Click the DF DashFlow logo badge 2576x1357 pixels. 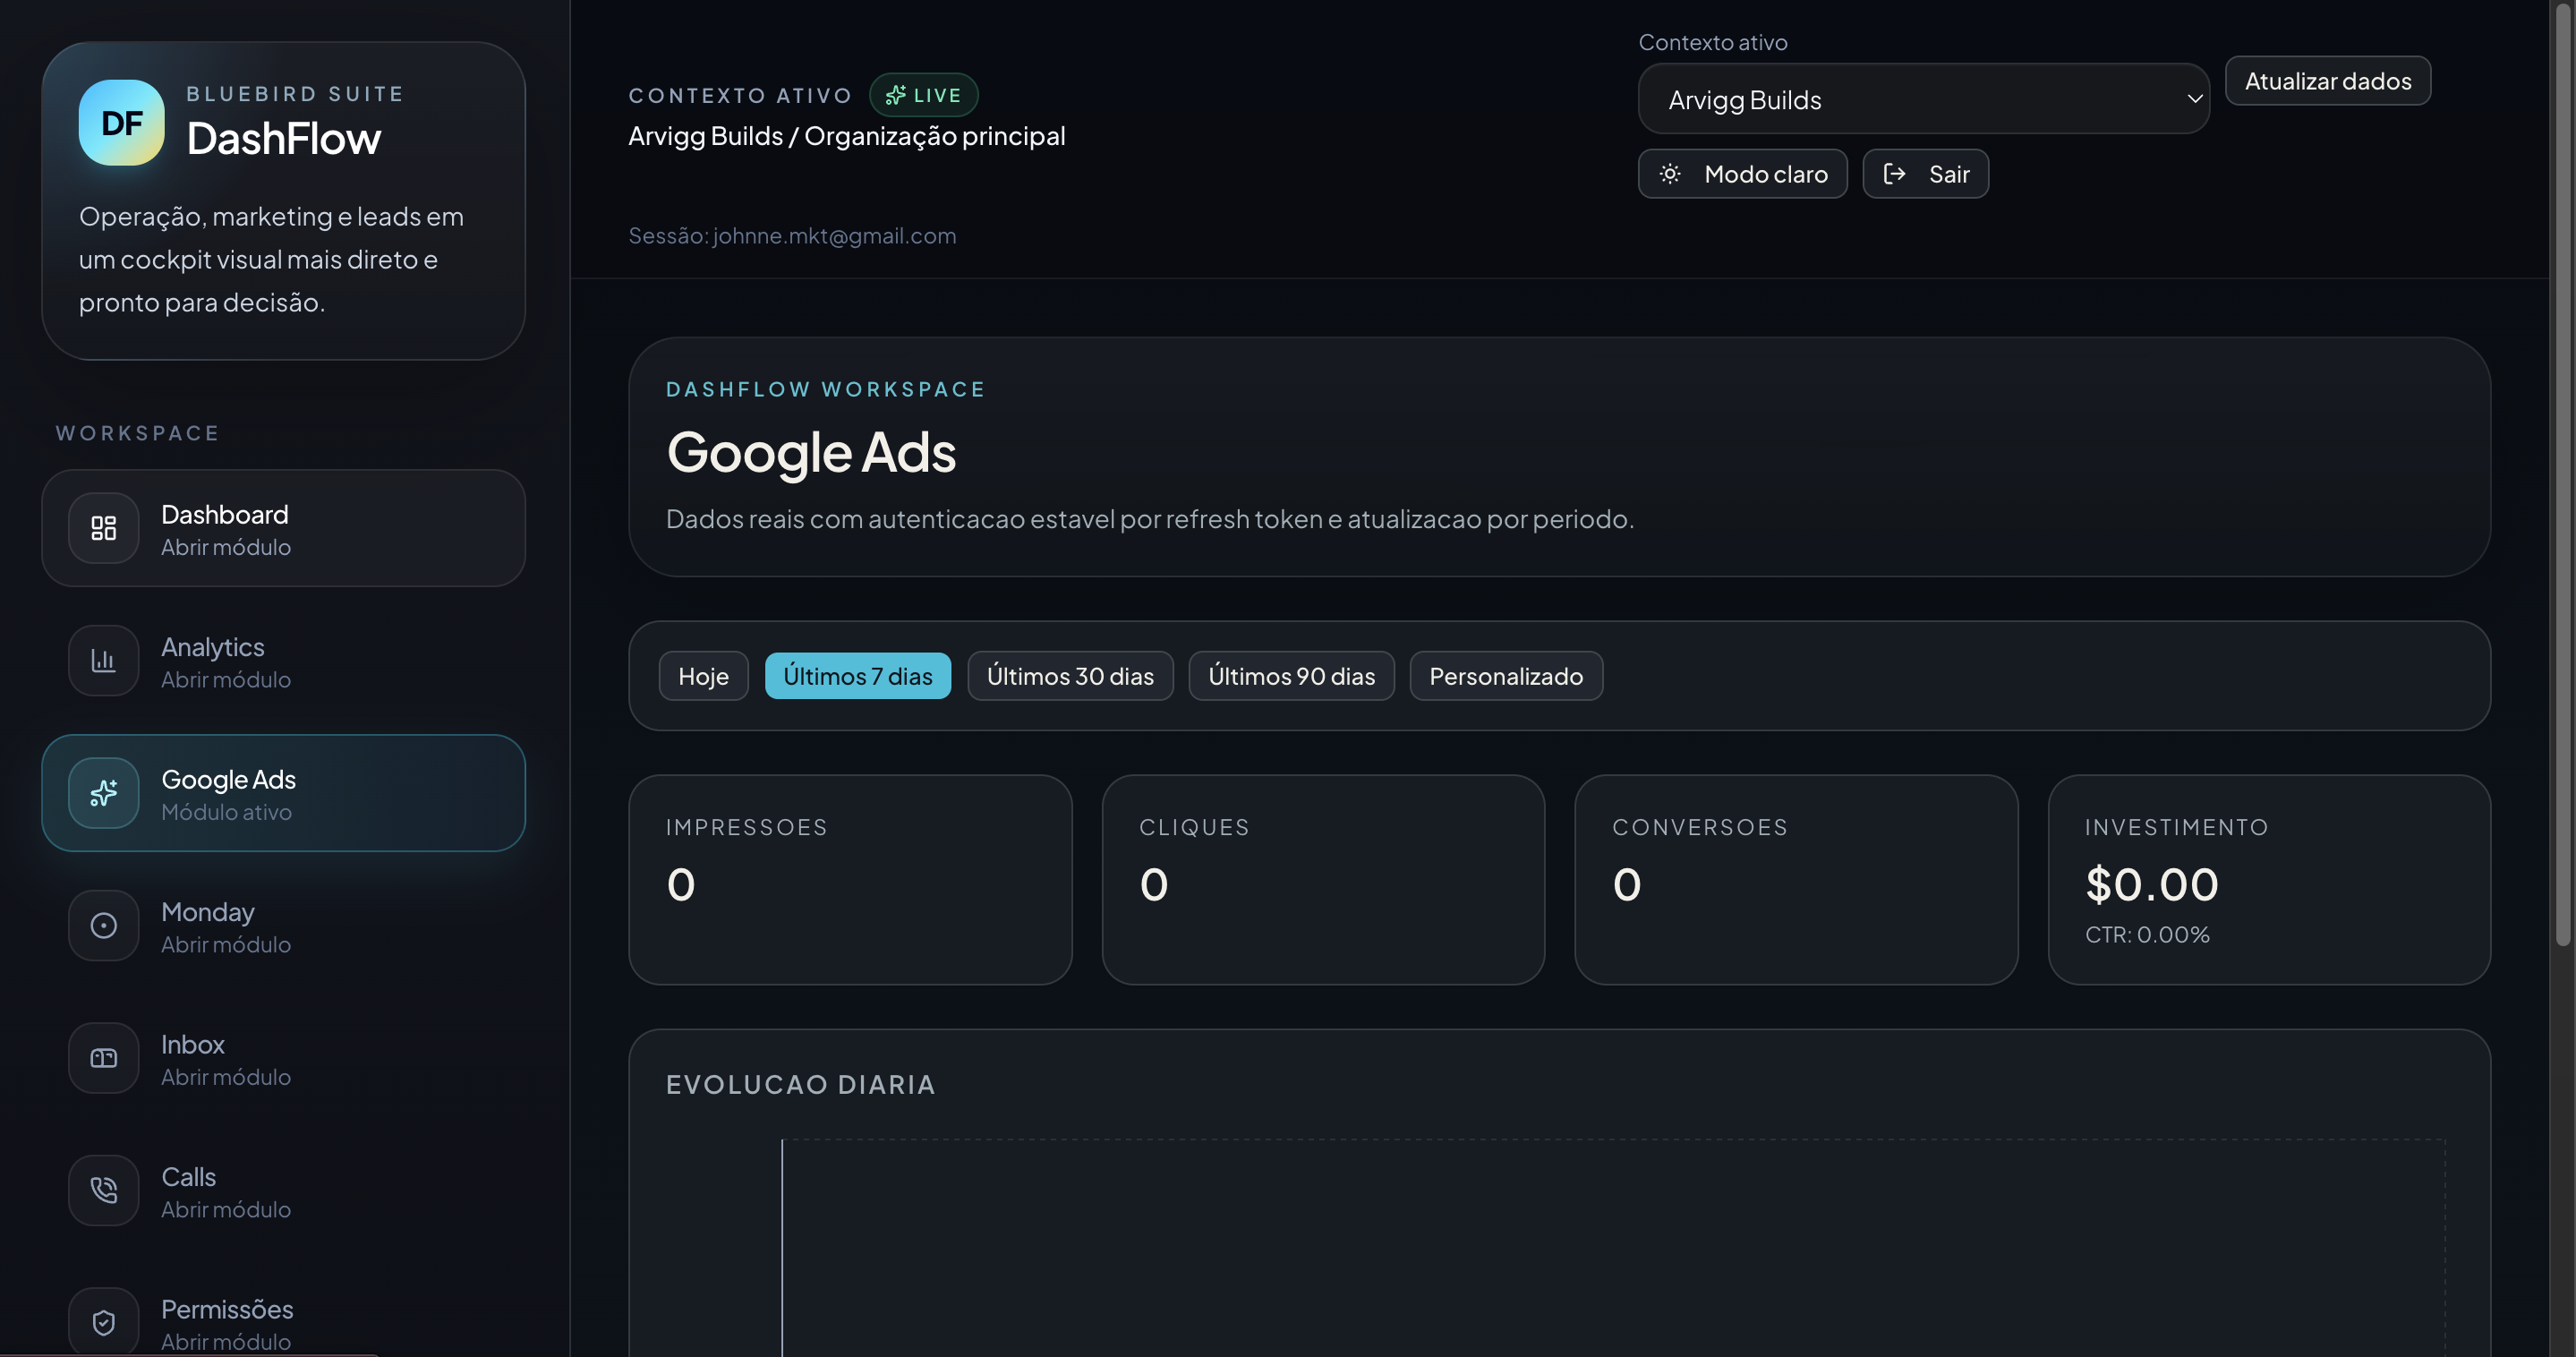(122, 123)
